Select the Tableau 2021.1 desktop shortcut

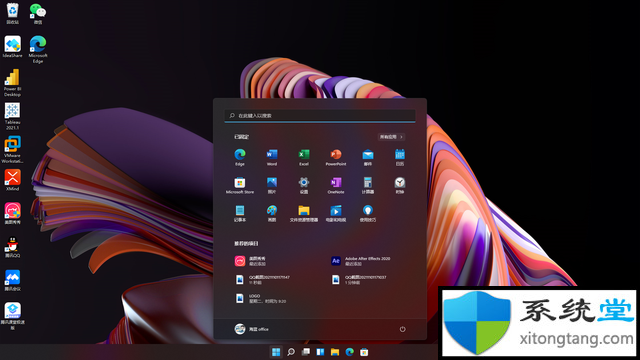(12, 116)
